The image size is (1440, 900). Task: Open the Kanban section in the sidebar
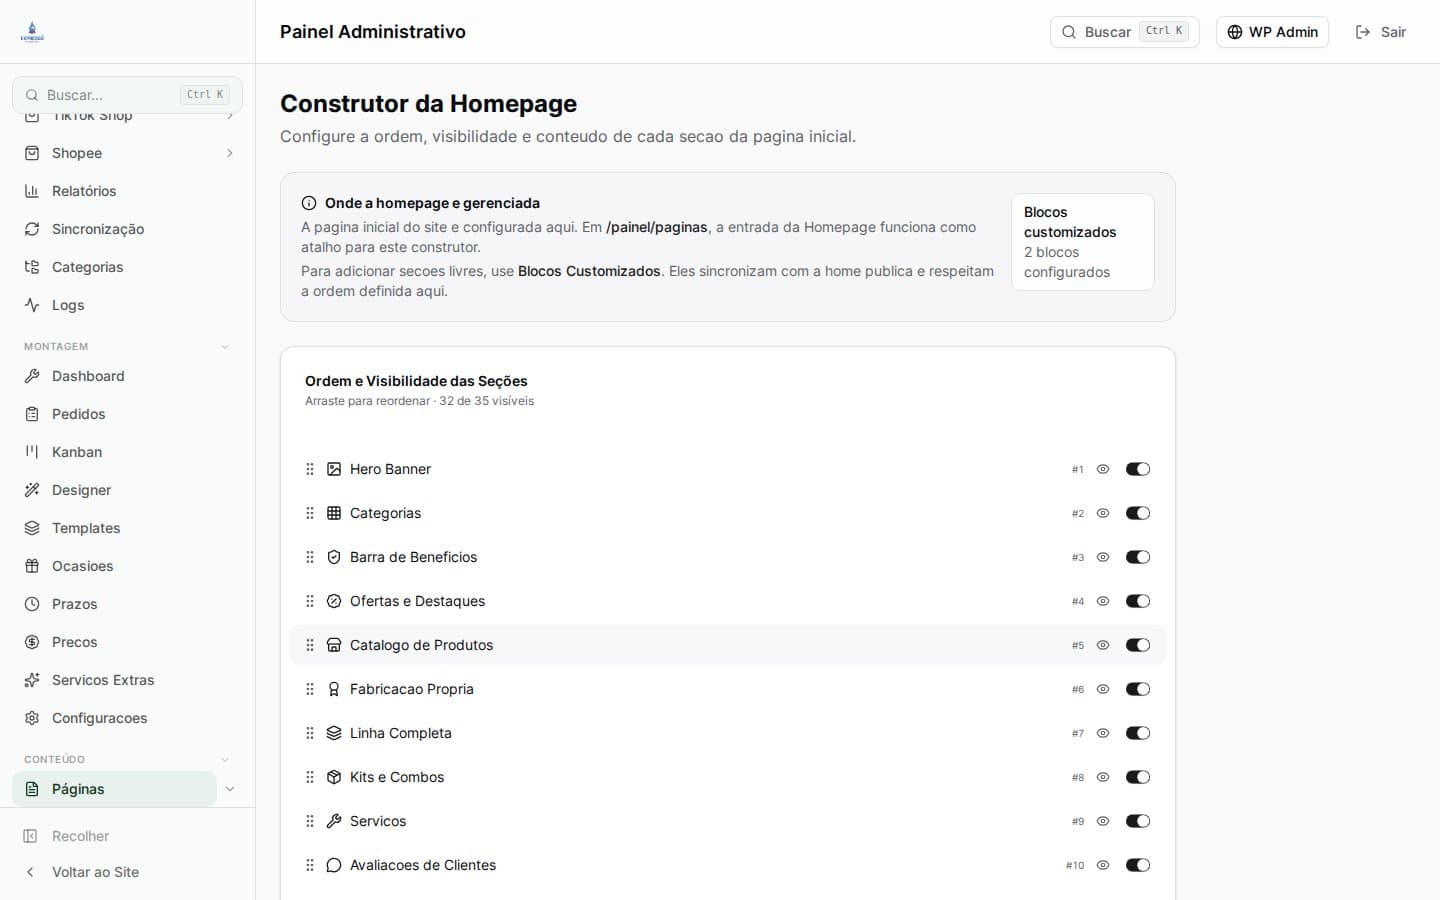pyautogui.click(x=76, y=452)
